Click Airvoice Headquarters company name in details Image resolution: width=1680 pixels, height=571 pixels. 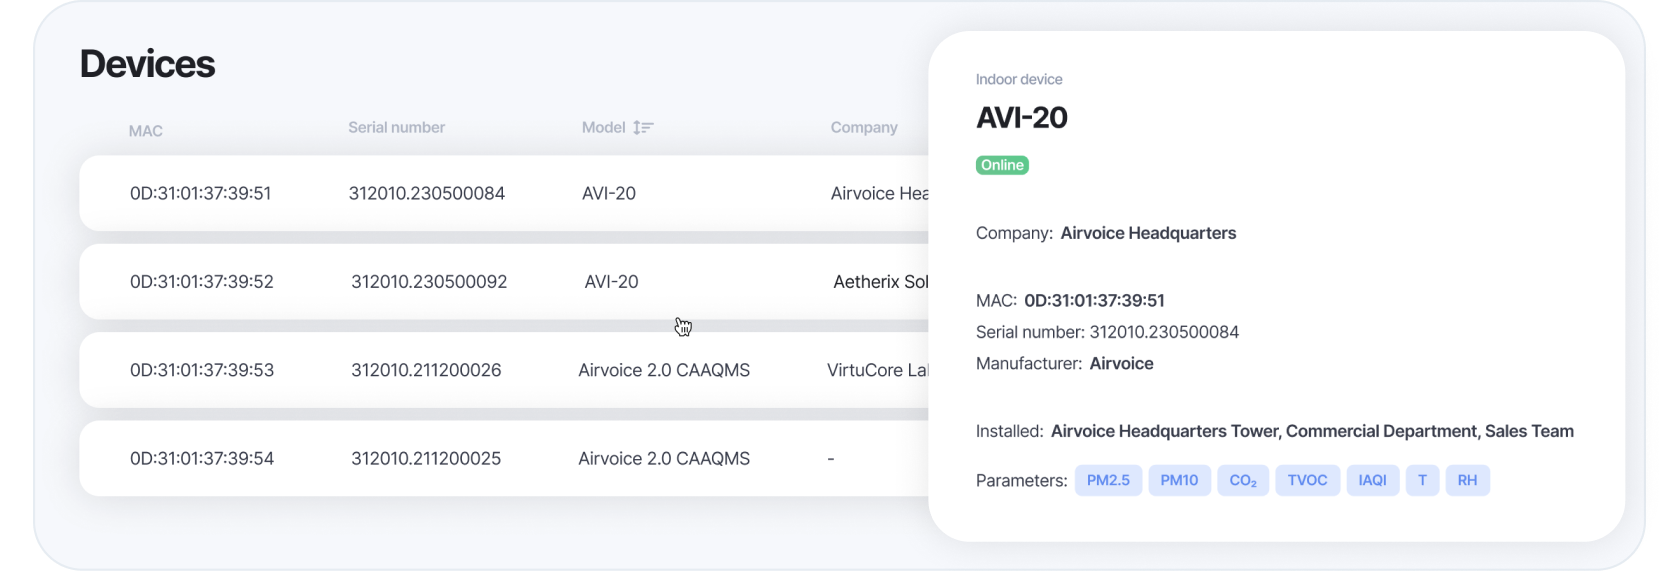[1148, 233]
